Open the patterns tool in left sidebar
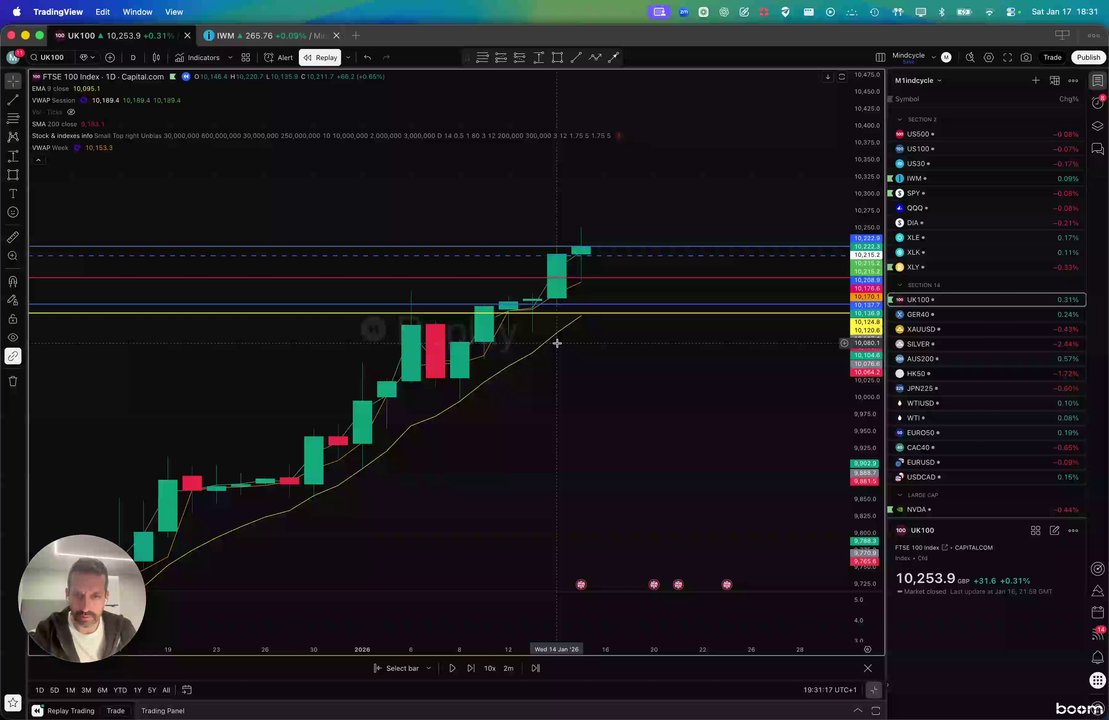This screenshot has height=720, width=1109. (13, 137)
